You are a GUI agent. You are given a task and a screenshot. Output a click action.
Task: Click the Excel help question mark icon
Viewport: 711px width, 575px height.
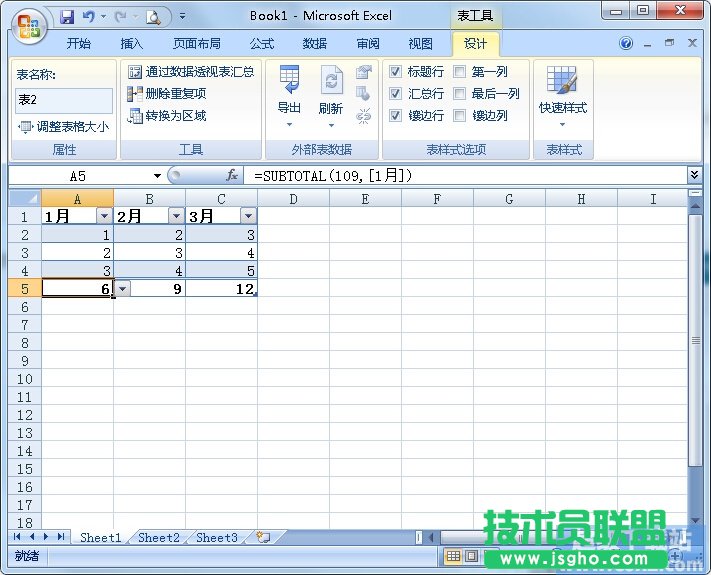tap(626, 44)
